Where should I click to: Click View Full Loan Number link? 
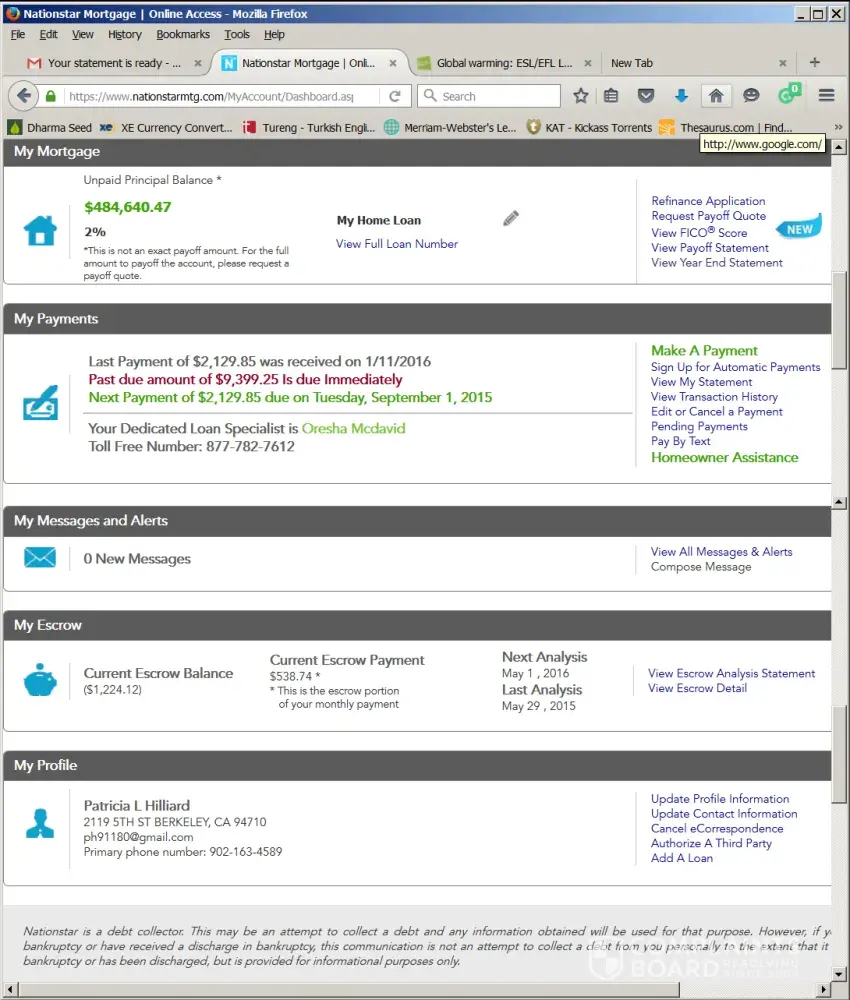(397, 244)
